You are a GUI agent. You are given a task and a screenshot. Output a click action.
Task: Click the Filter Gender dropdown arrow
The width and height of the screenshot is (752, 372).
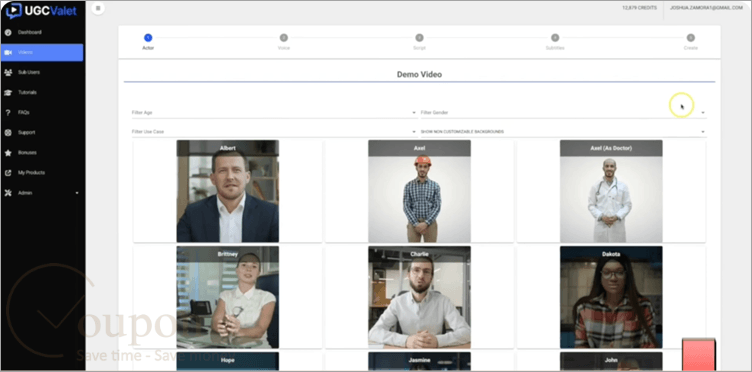tap(703, 113)
